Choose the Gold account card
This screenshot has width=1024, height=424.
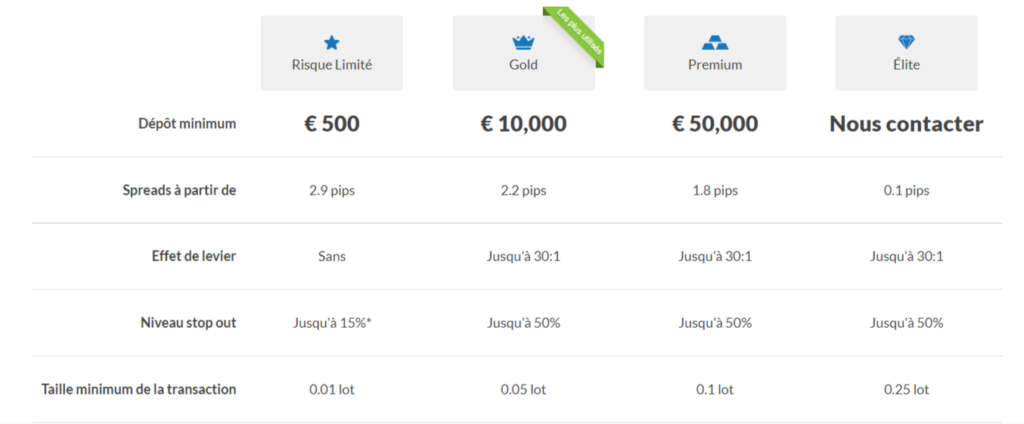click(524, 53)
